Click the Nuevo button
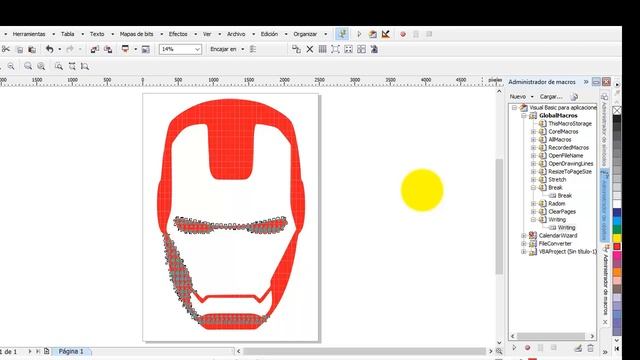The image size is (640, 360). pyautogui.click(x=518, y=97)
